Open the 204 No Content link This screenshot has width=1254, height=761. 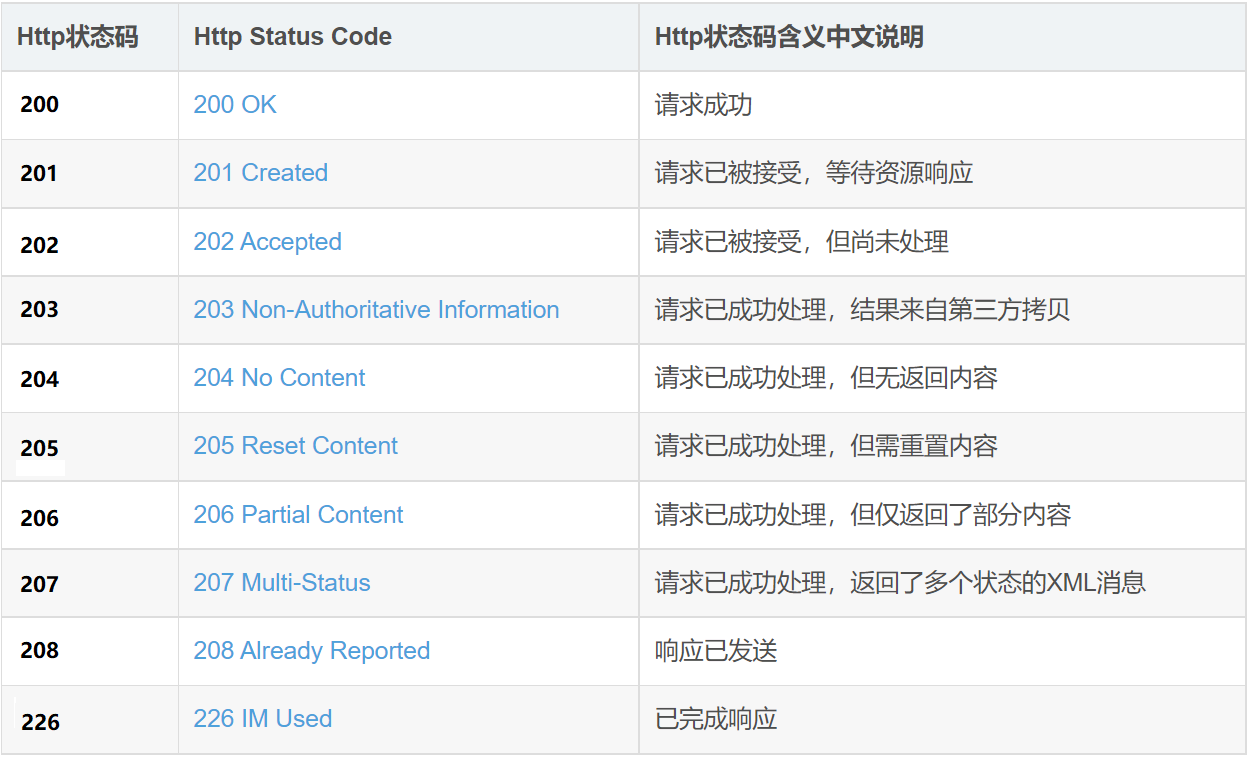coord(279,378)
